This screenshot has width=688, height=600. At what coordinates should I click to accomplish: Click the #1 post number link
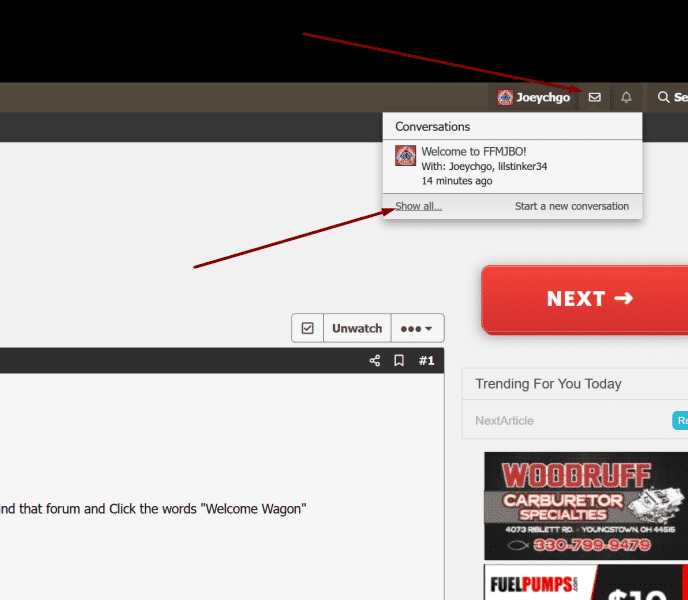(426, 360)
